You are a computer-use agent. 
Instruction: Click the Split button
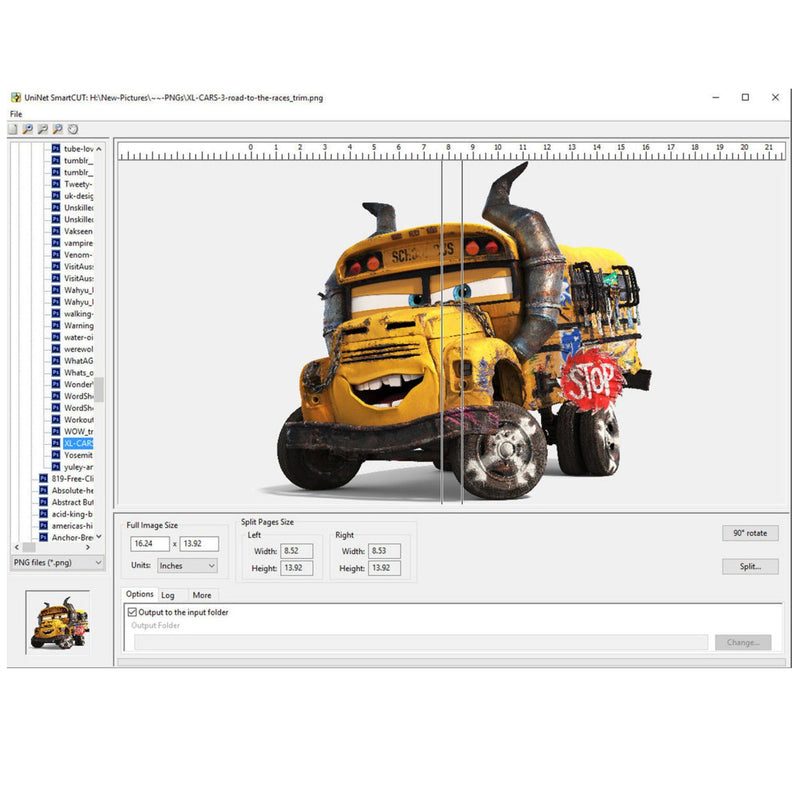coord(750,567)
